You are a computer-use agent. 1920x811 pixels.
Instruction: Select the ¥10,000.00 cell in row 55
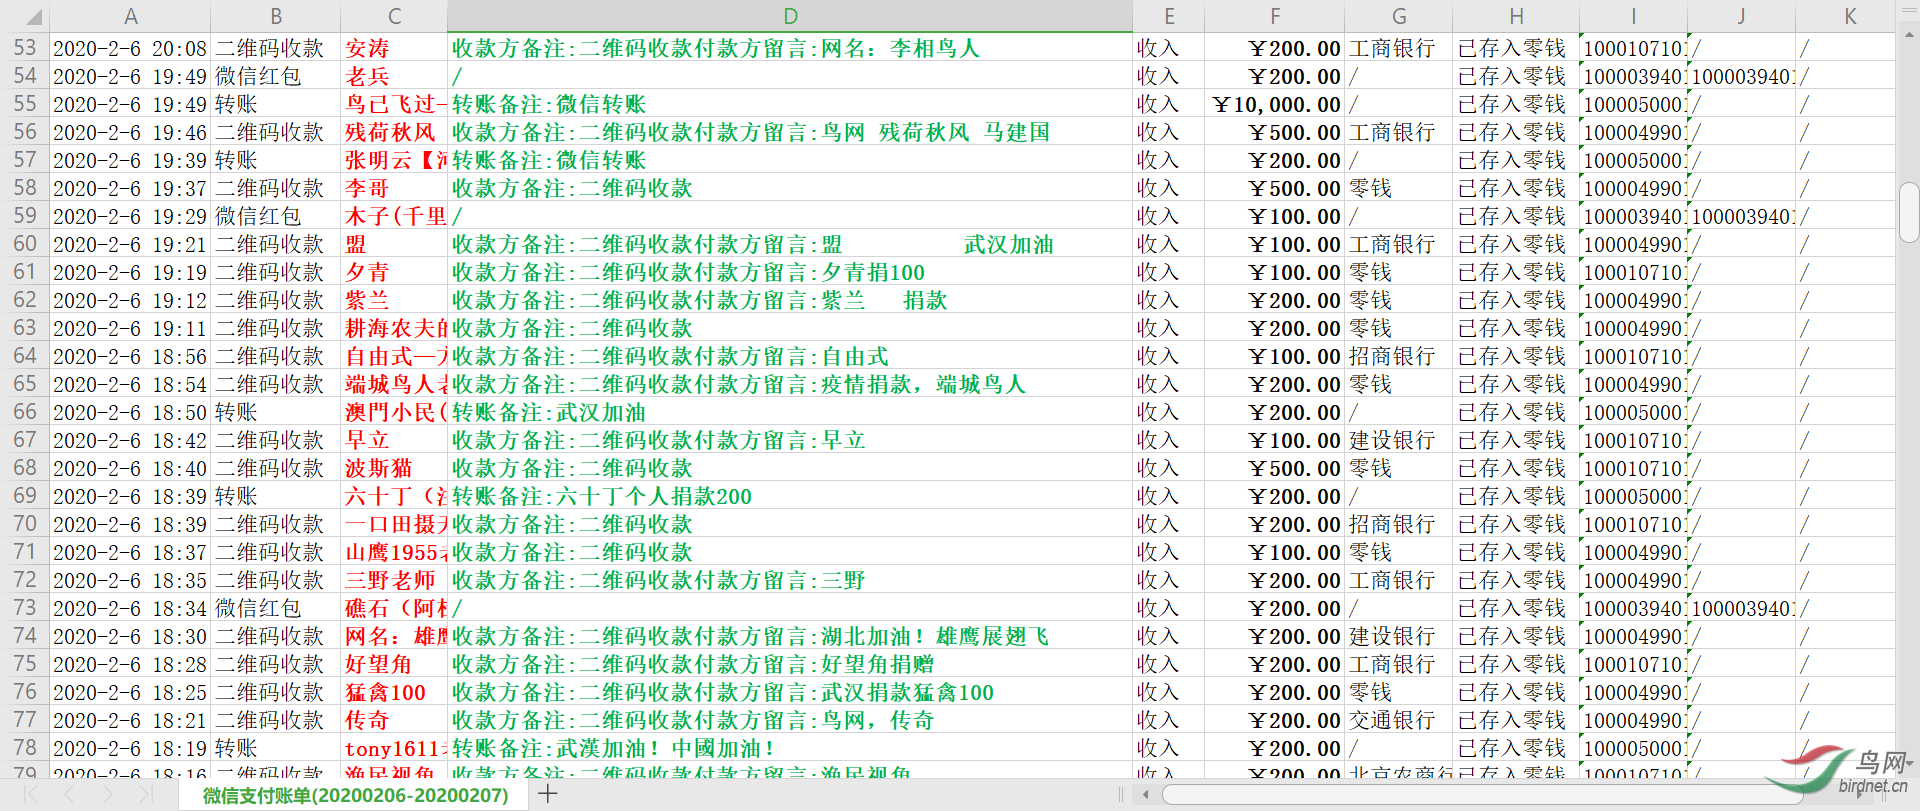point(1274,104)
